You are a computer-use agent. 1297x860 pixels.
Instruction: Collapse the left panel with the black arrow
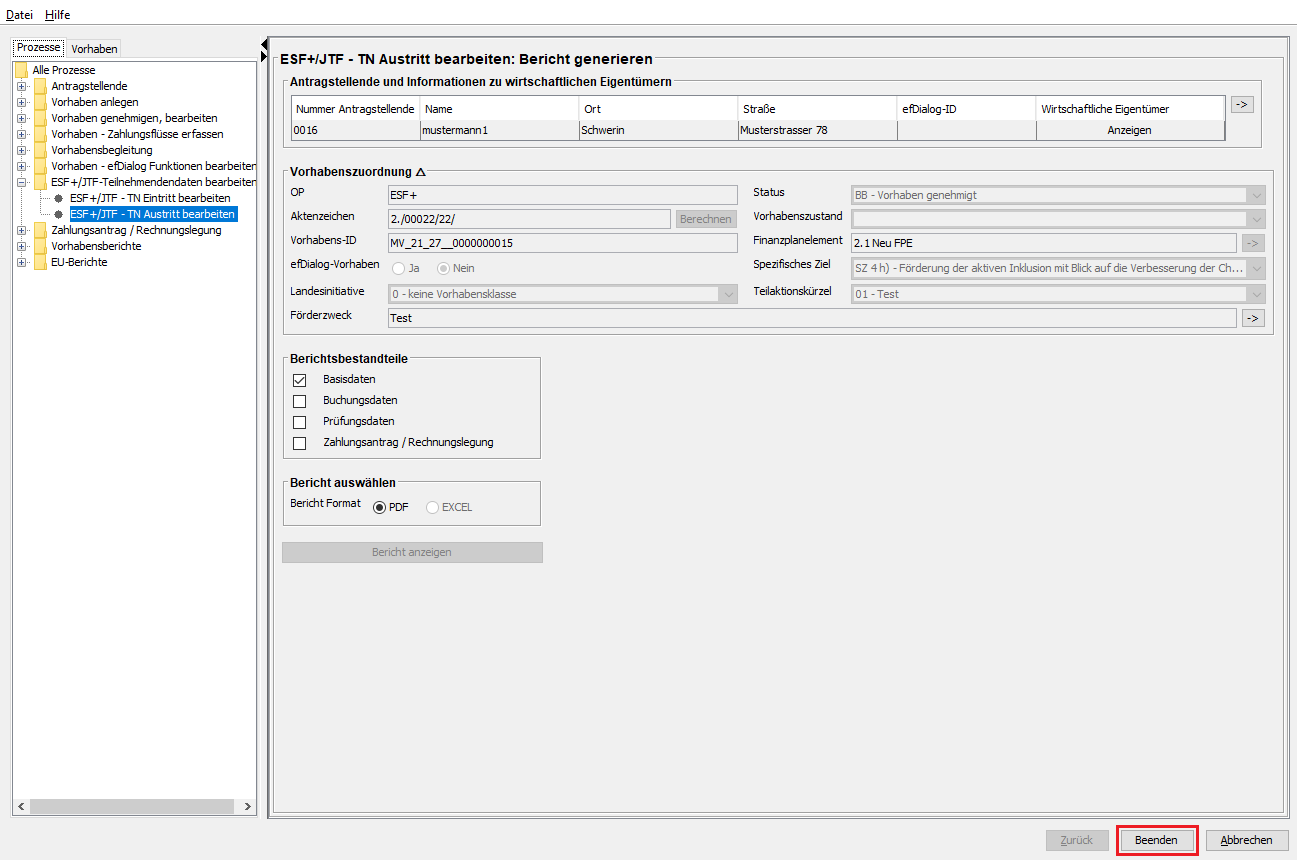click(264, 43)
